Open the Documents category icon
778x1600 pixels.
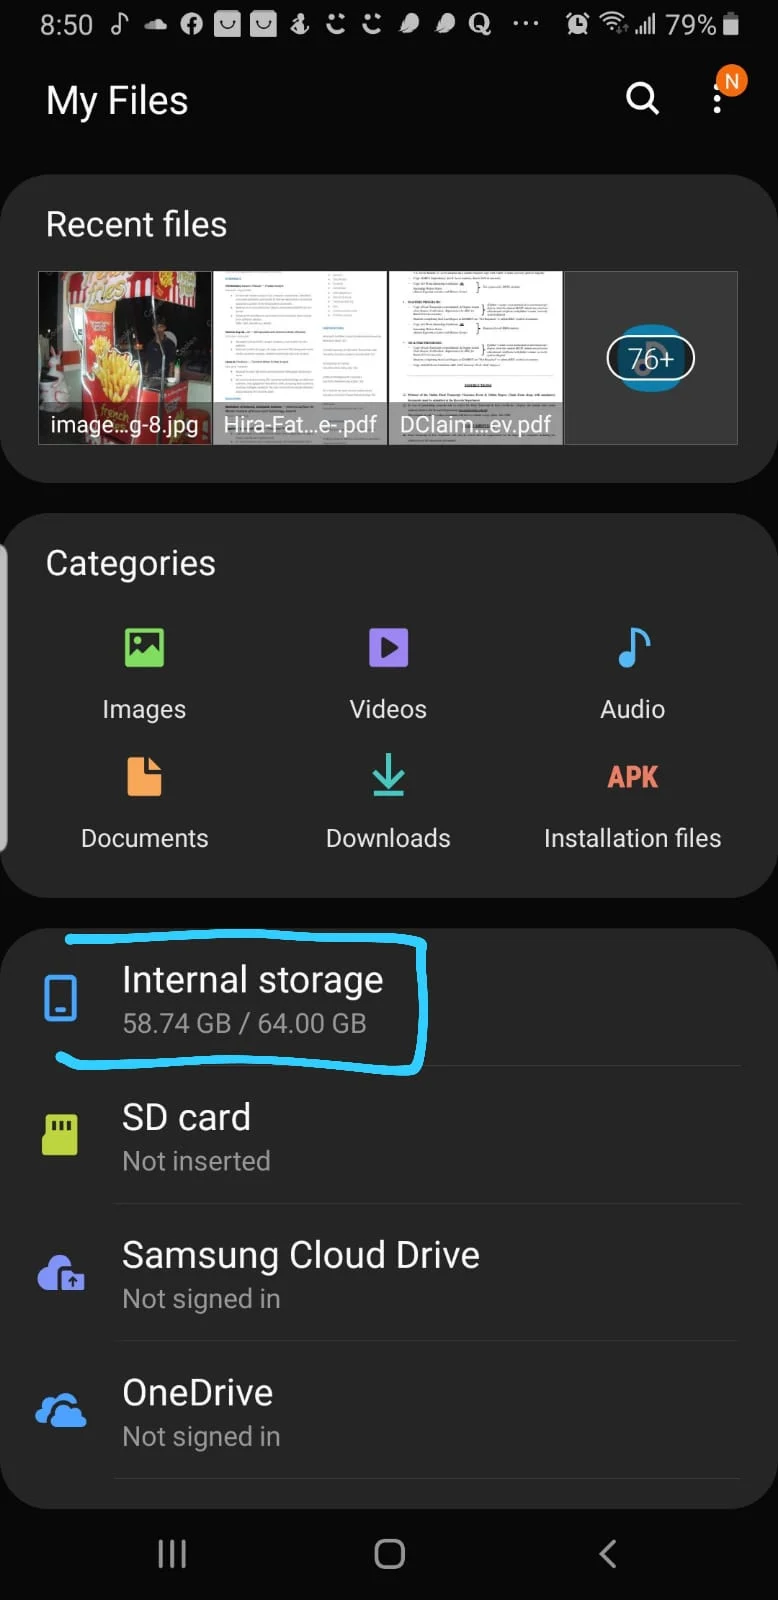pyautogui.click(x=145, y=776)
